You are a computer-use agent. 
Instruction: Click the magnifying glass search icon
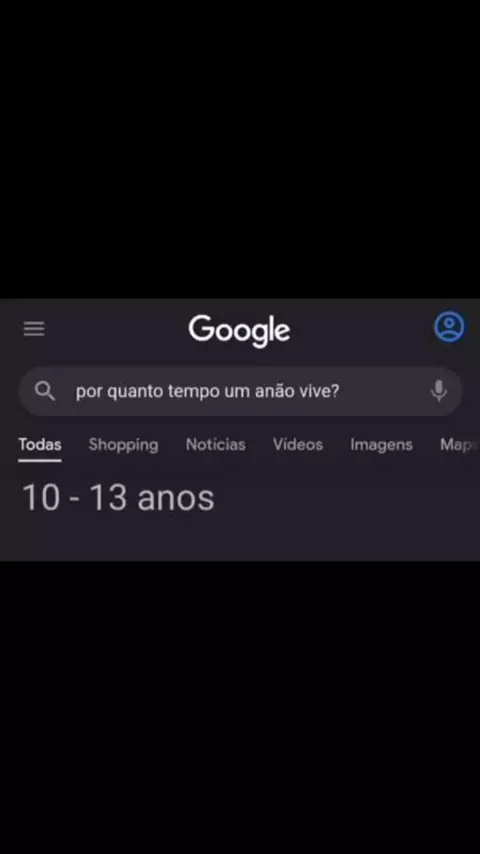45,391
